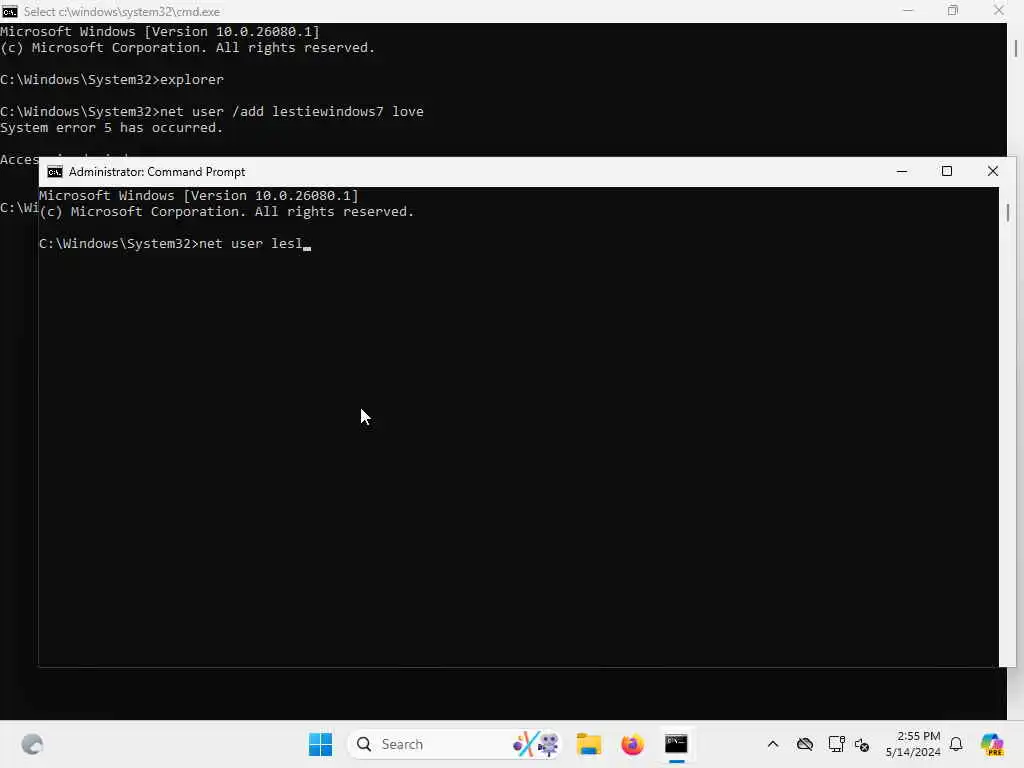Click the search highlights graphic in the Search box

tap(536, 744)
